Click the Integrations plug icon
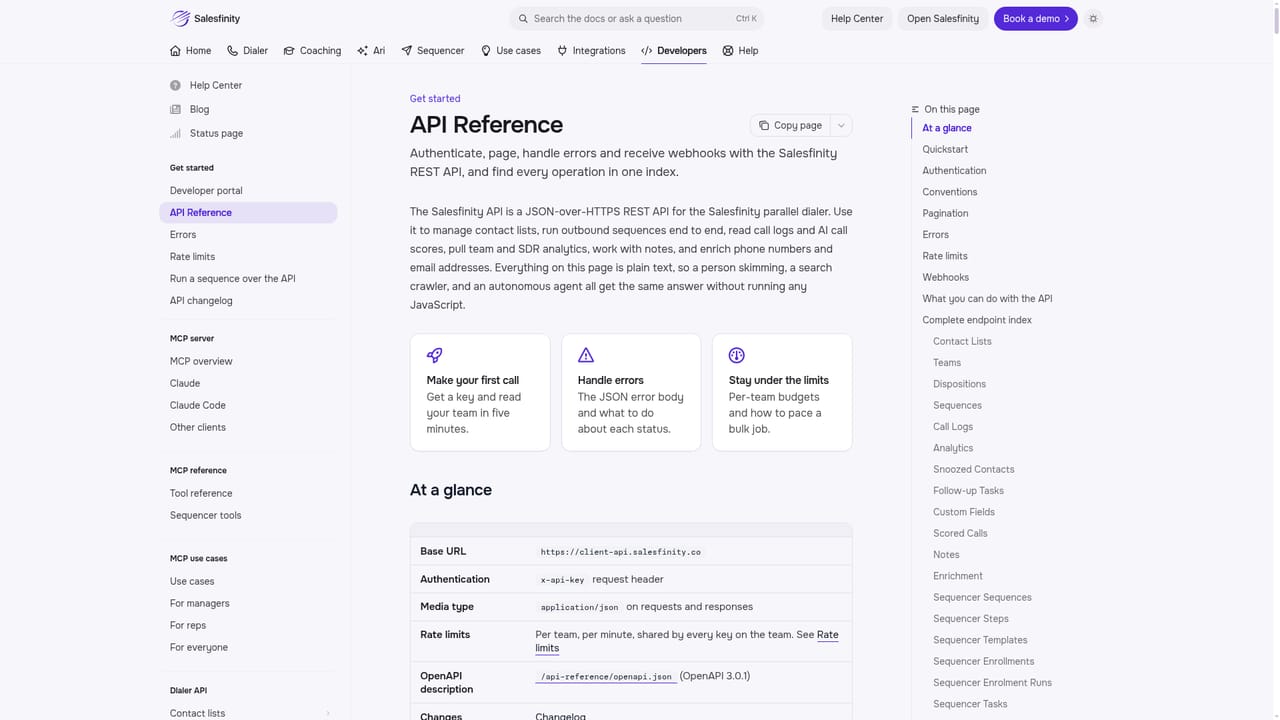 pos(562,50)
